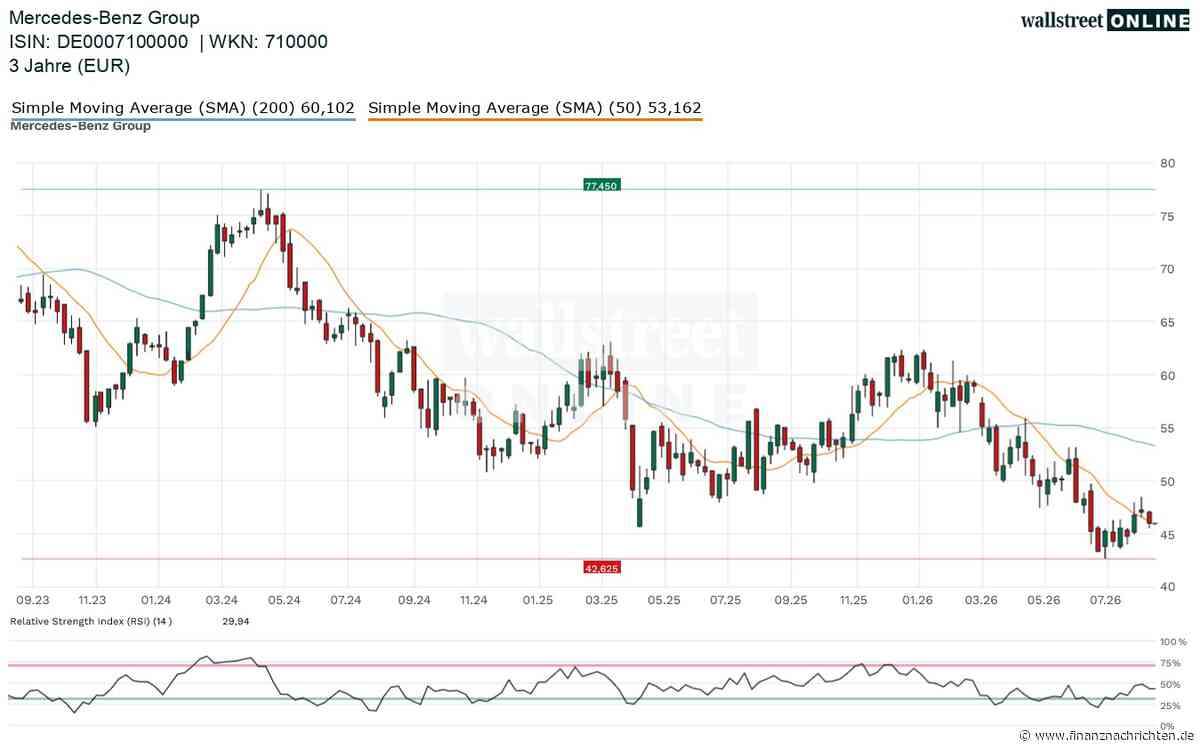
Task: Click the 80 price axis label
Action: point(1167,162)
